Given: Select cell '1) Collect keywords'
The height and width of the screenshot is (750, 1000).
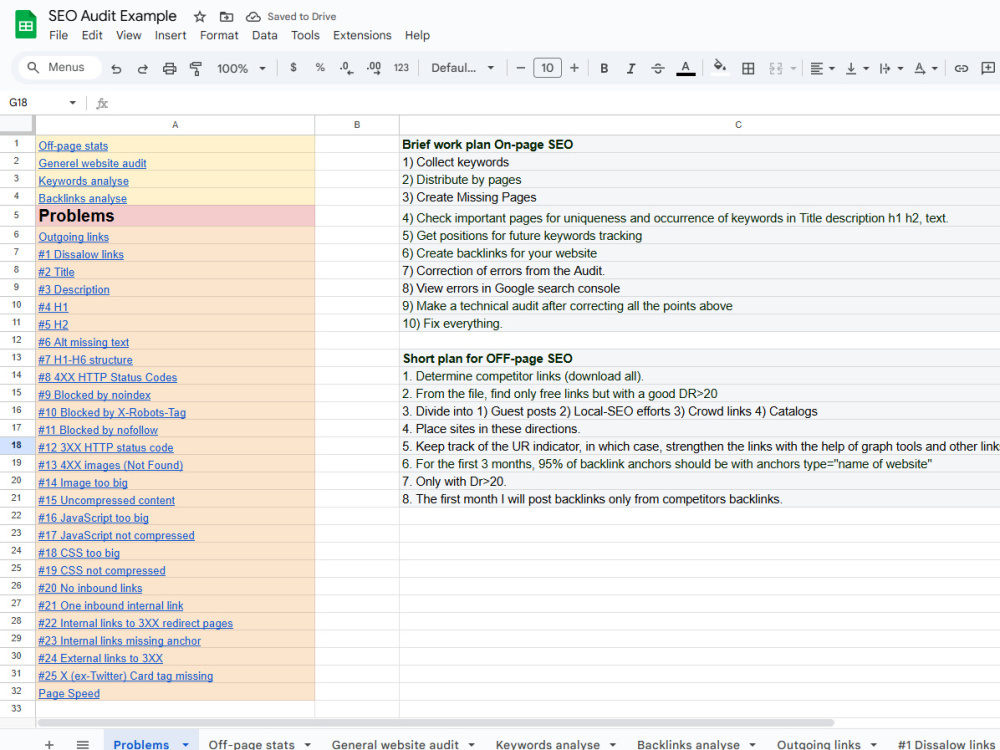Looking at the screenshot, I should tap(700, 162).
